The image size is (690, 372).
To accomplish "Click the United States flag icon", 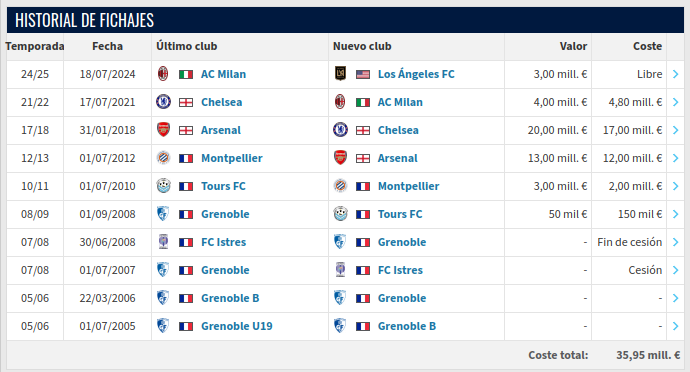I will [363, 74].
